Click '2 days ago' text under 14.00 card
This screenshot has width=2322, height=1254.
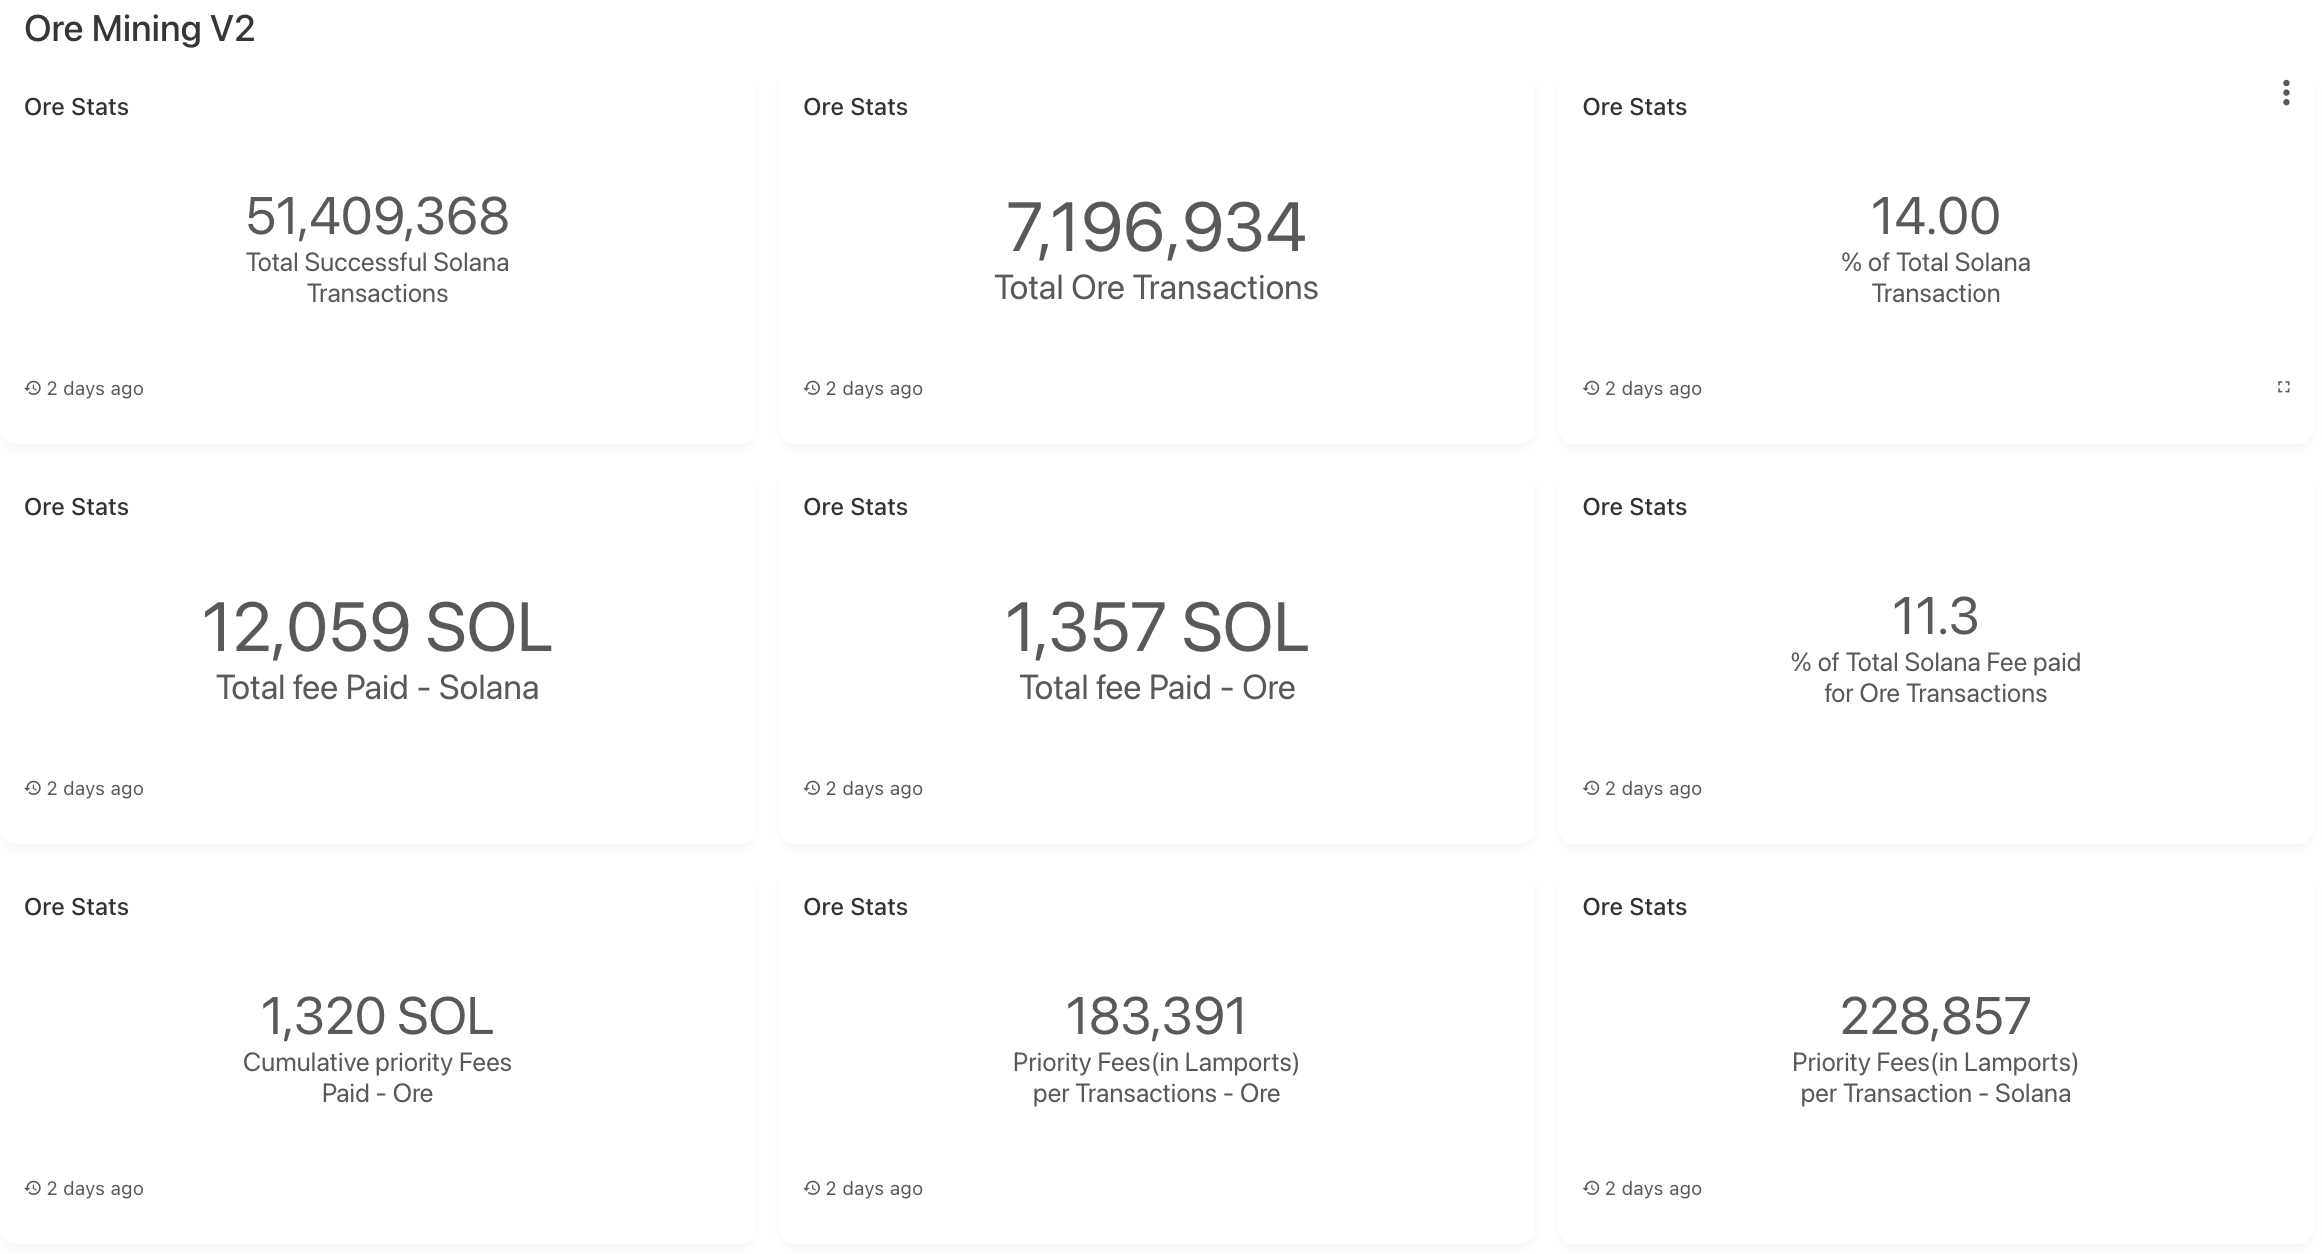1653,388
